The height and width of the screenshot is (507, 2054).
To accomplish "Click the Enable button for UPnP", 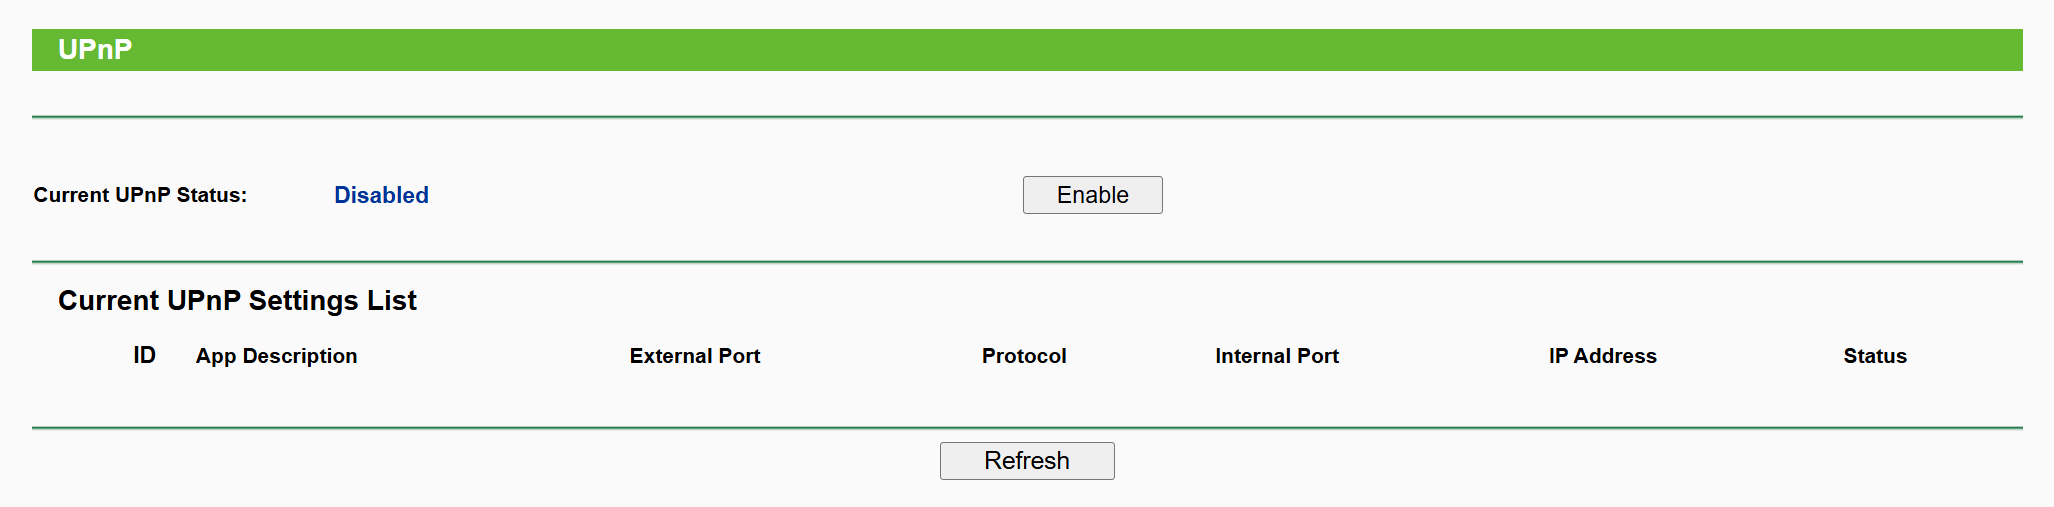I will [x=1092, y=195].
